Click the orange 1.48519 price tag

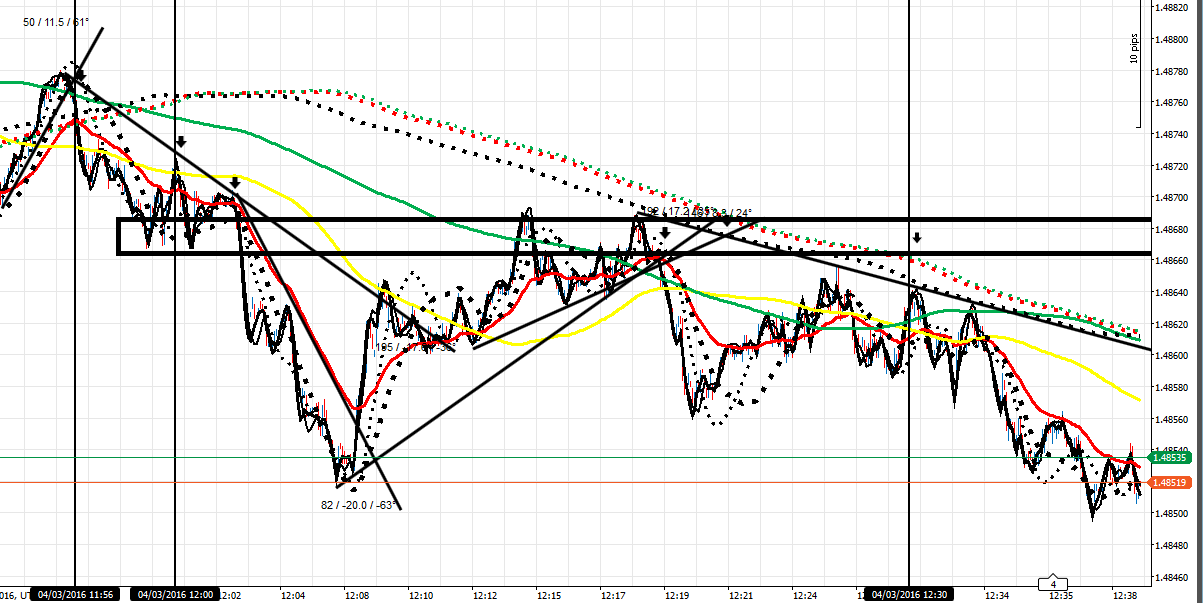tap(1170, 482)
